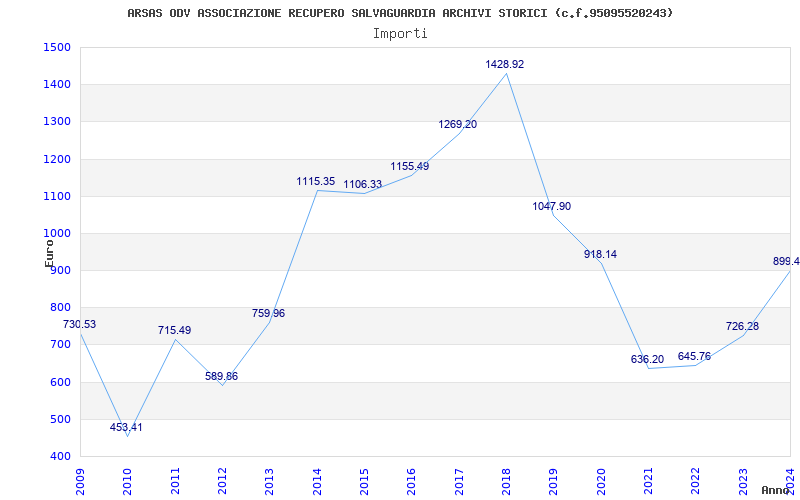800x500 pixels.
Task: Select the 1115.35 data label
Action: pos(316,182)
